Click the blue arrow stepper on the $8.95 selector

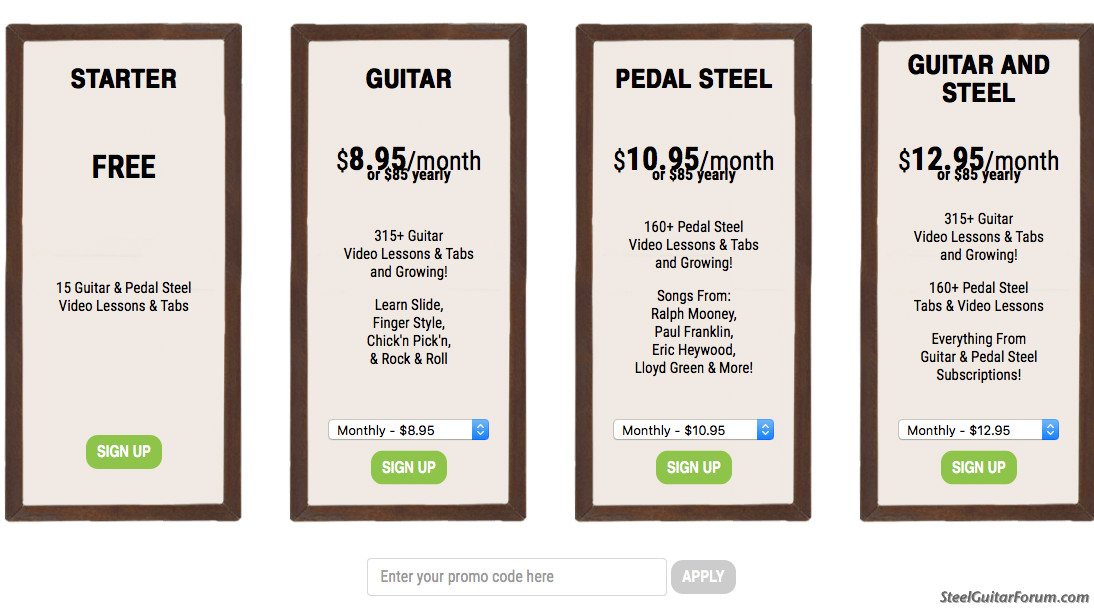(x=480, y=430)
